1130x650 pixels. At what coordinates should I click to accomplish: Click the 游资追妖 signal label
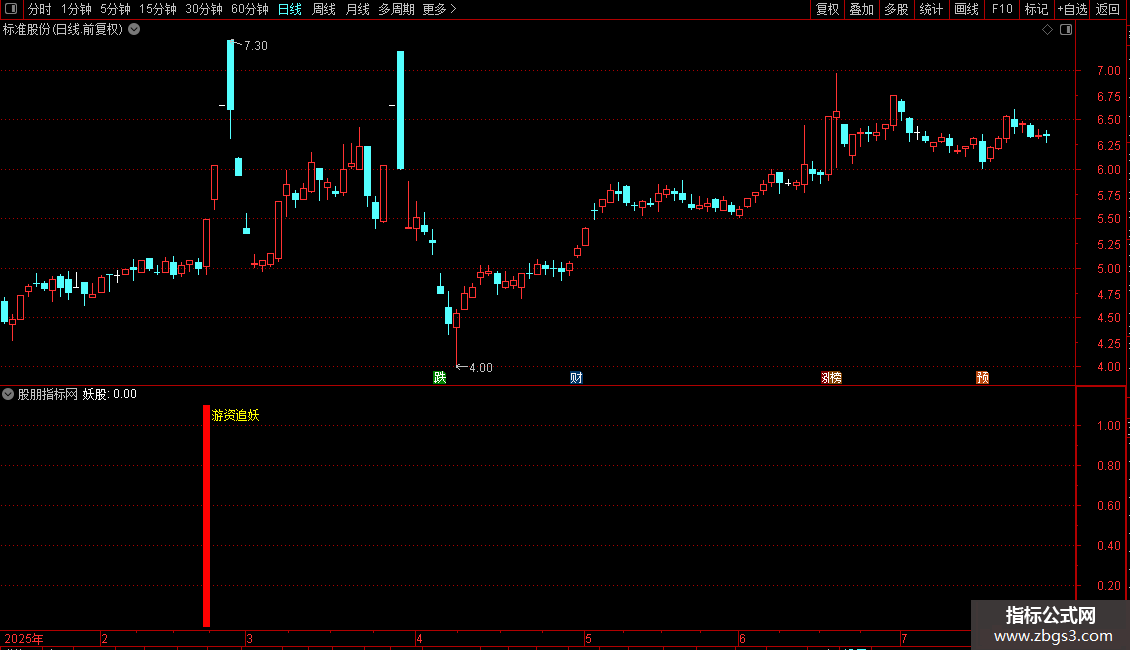point(235,415)
